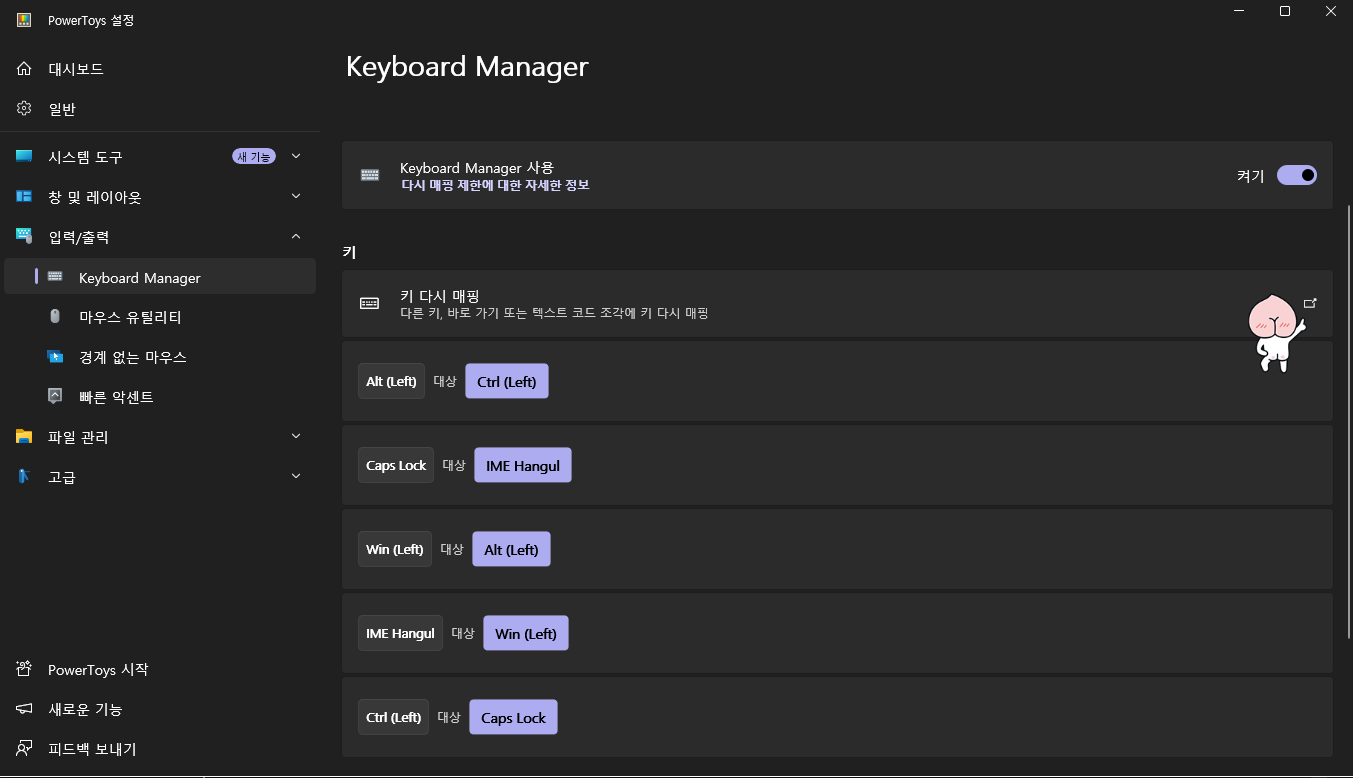Click the Ctrl (Left) target key chip

[x=507, y=381]
